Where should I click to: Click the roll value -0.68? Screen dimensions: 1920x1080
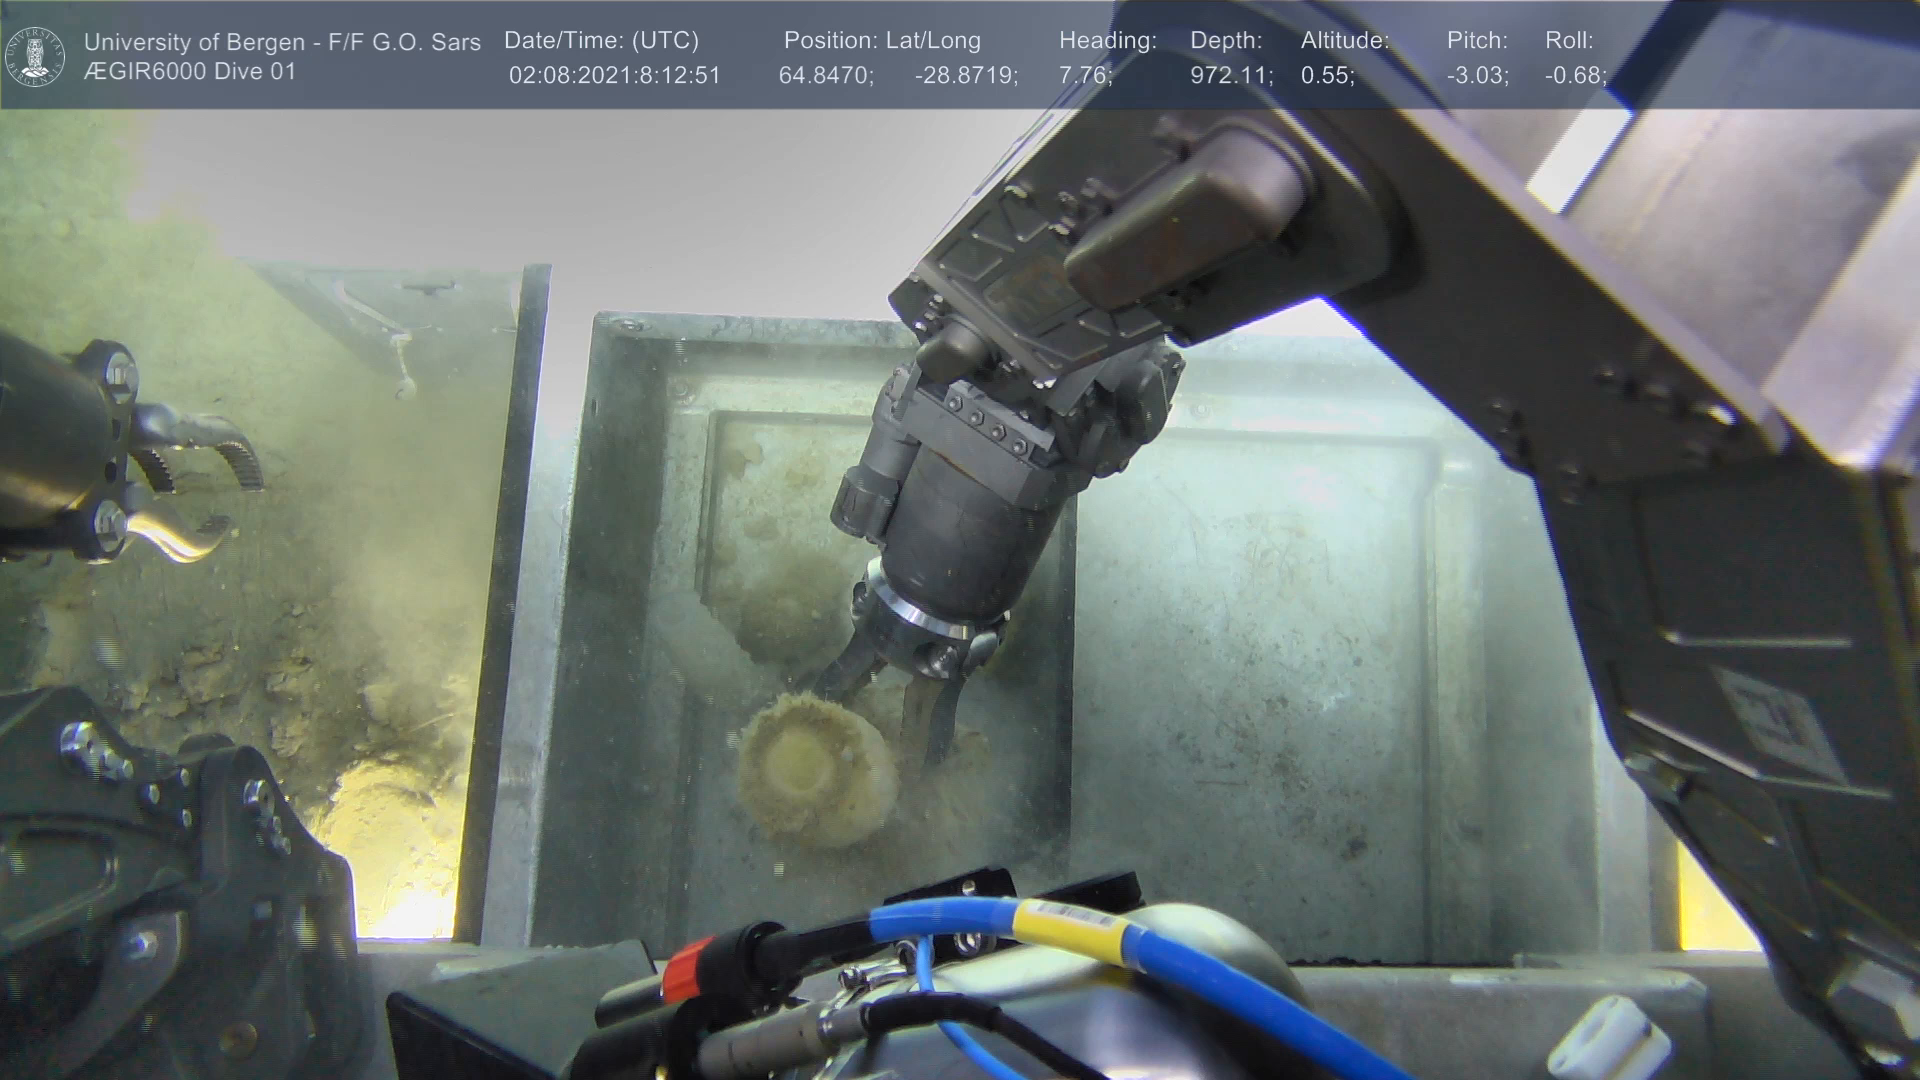pos(1575,76)
